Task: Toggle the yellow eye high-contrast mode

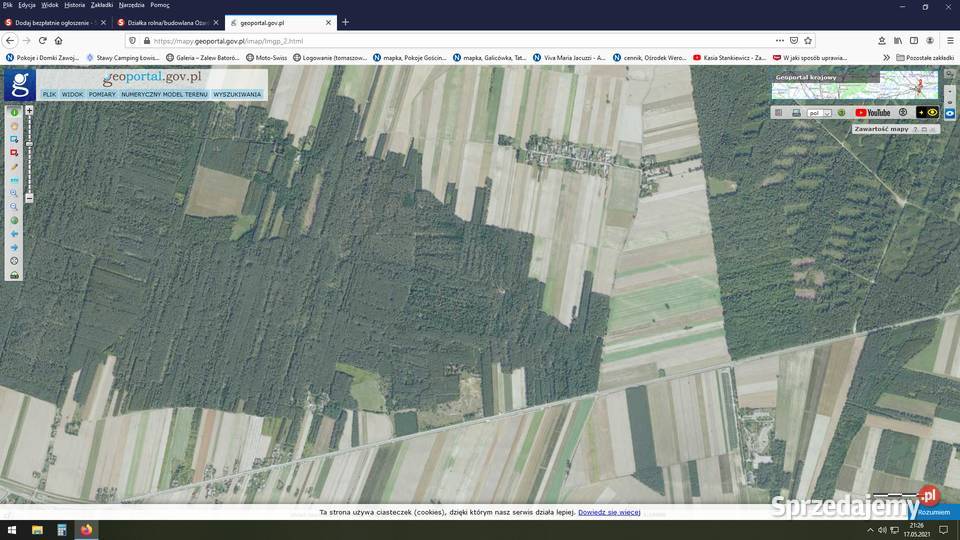Action: tap(927, 113)
